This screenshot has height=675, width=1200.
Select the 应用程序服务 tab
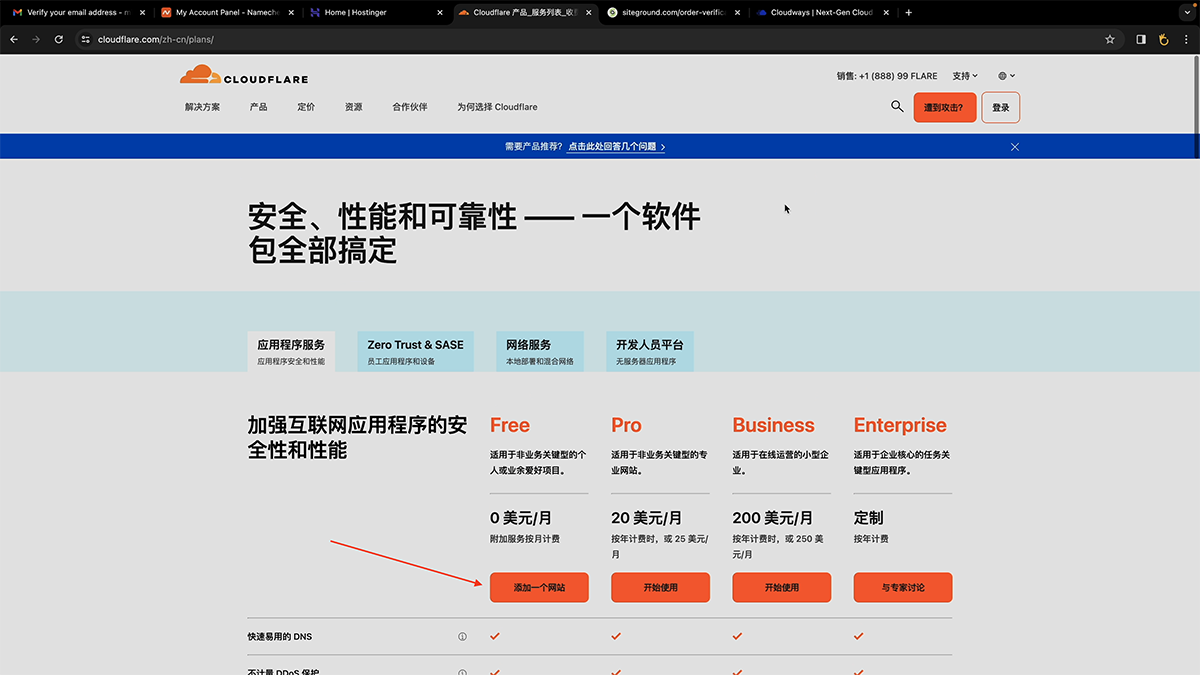[291, 352]
